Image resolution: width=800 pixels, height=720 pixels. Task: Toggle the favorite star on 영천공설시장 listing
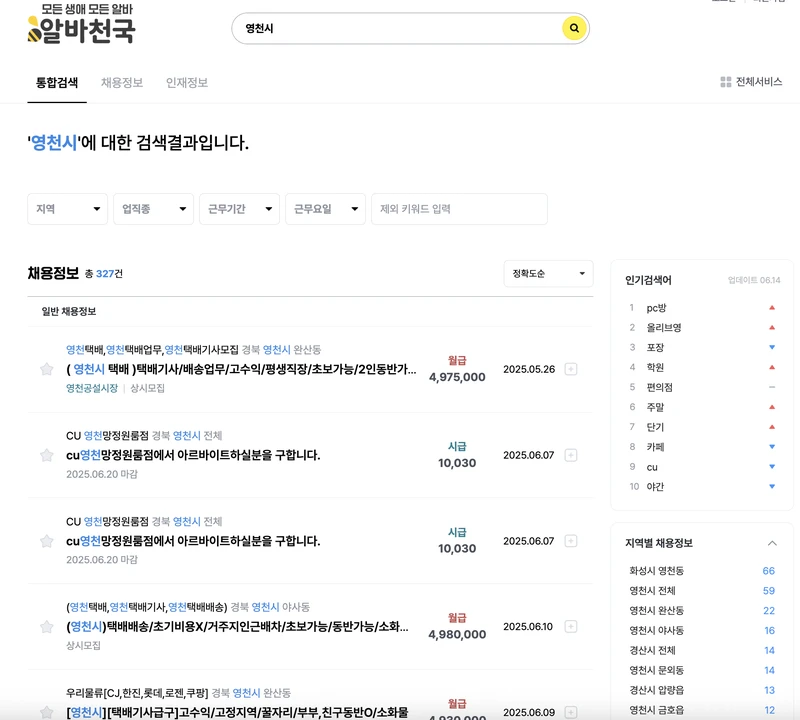click(x=45, y=369)
